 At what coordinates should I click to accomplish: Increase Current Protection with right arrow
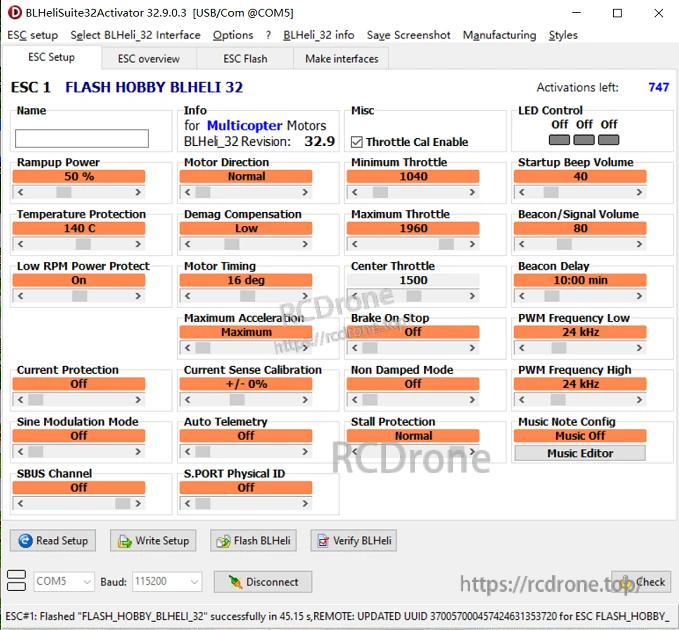click(138, 400)
